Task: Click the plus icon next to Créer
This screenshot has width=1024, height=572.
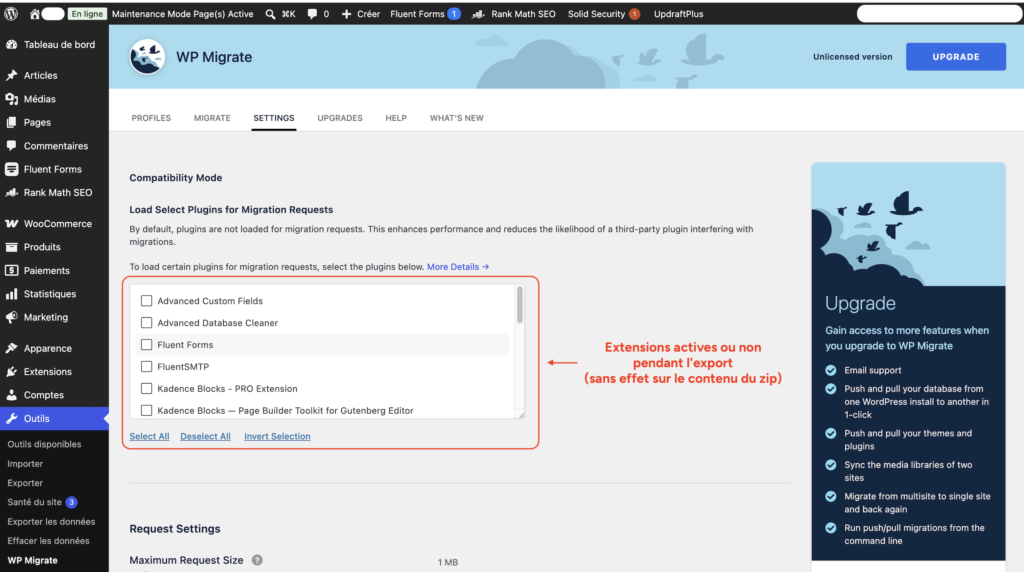Action: pos(347,14)
